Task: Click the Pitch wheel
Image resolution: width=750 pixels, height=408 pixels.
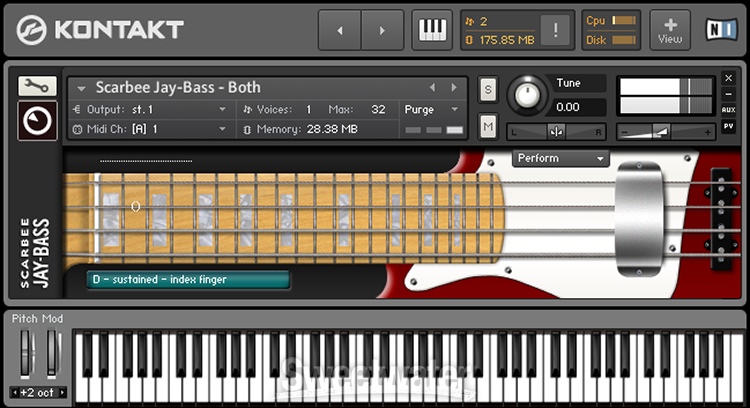Action: [x=26, y=353]
